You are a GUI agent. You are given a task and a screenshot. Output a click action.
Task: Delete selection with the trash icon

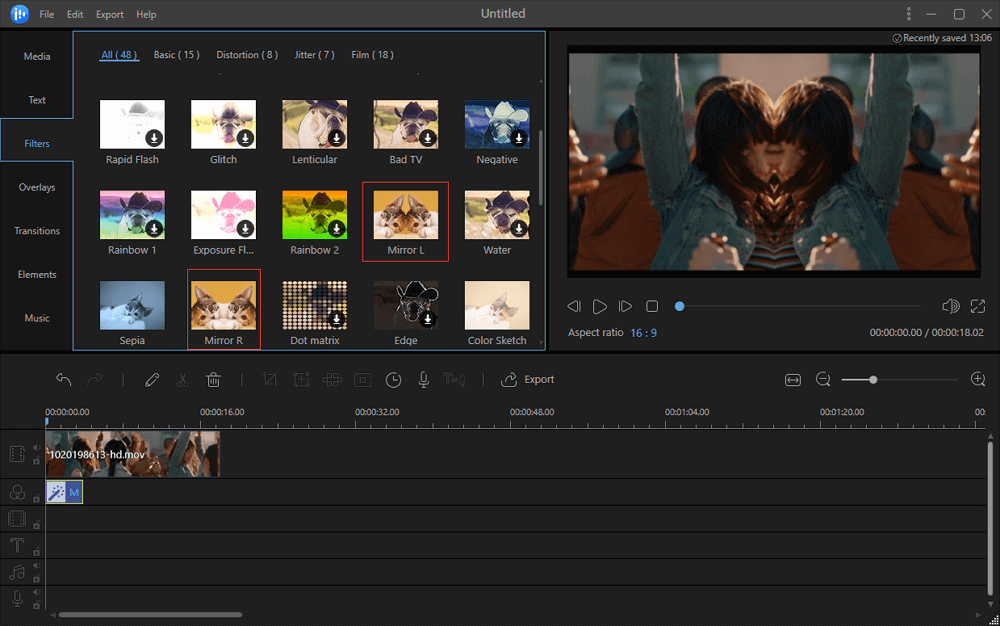(213, 380)
